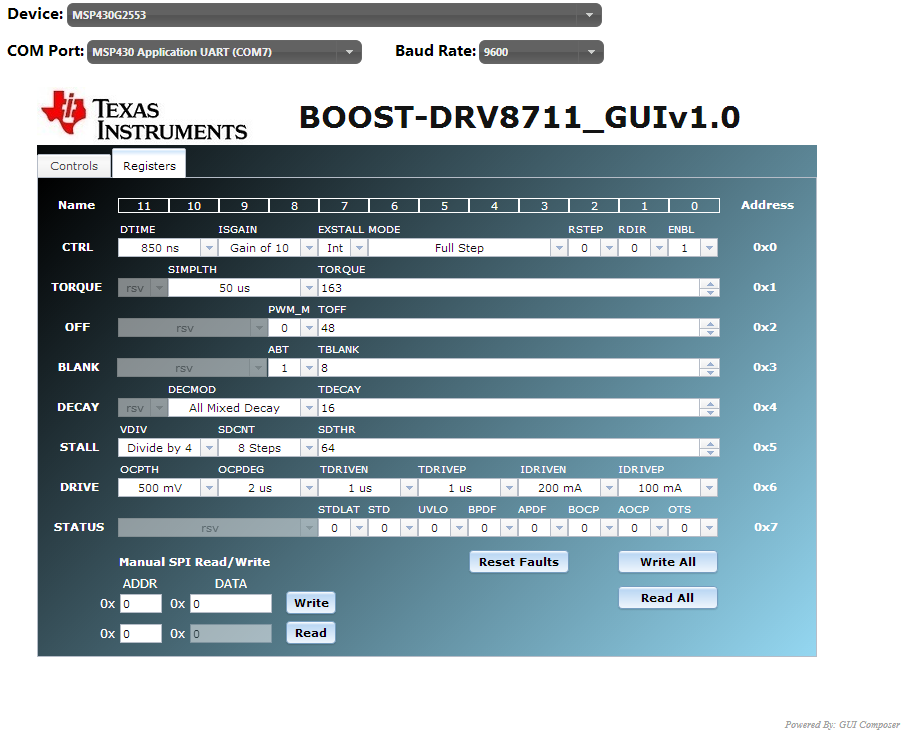Focus the write ADDR hex input field
908x733 pixels.
pyautogui.click(x=141, y=603)
